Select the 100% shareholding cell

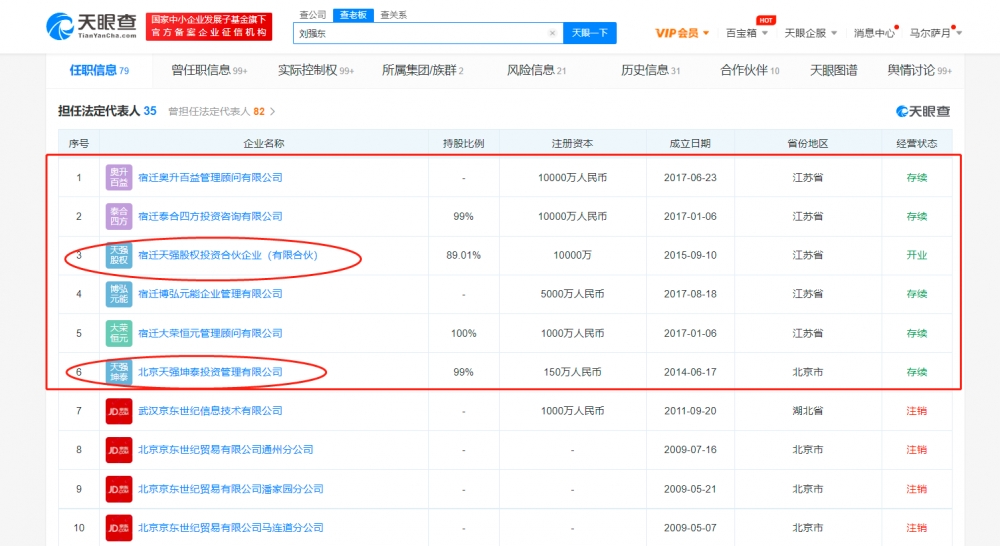coord(464,333)
